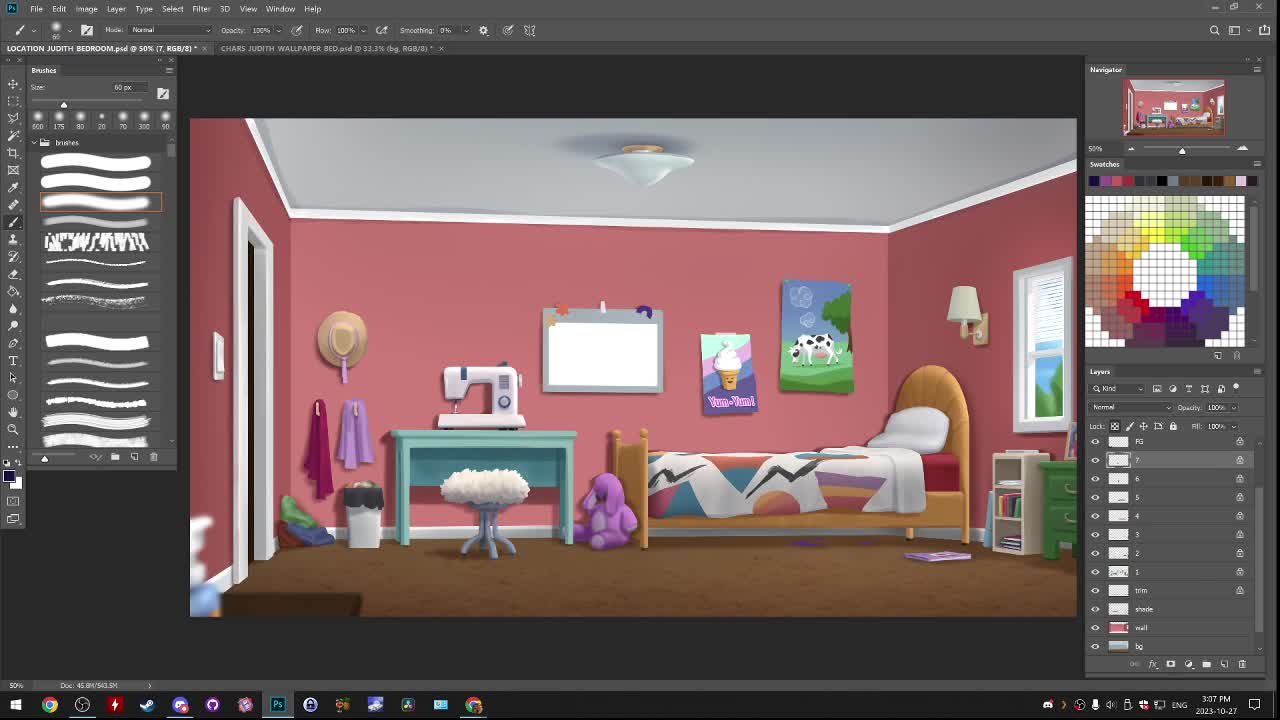Screen dimensions: 1280x720
Task: Select the Move tool
Action: coord(13,84)
